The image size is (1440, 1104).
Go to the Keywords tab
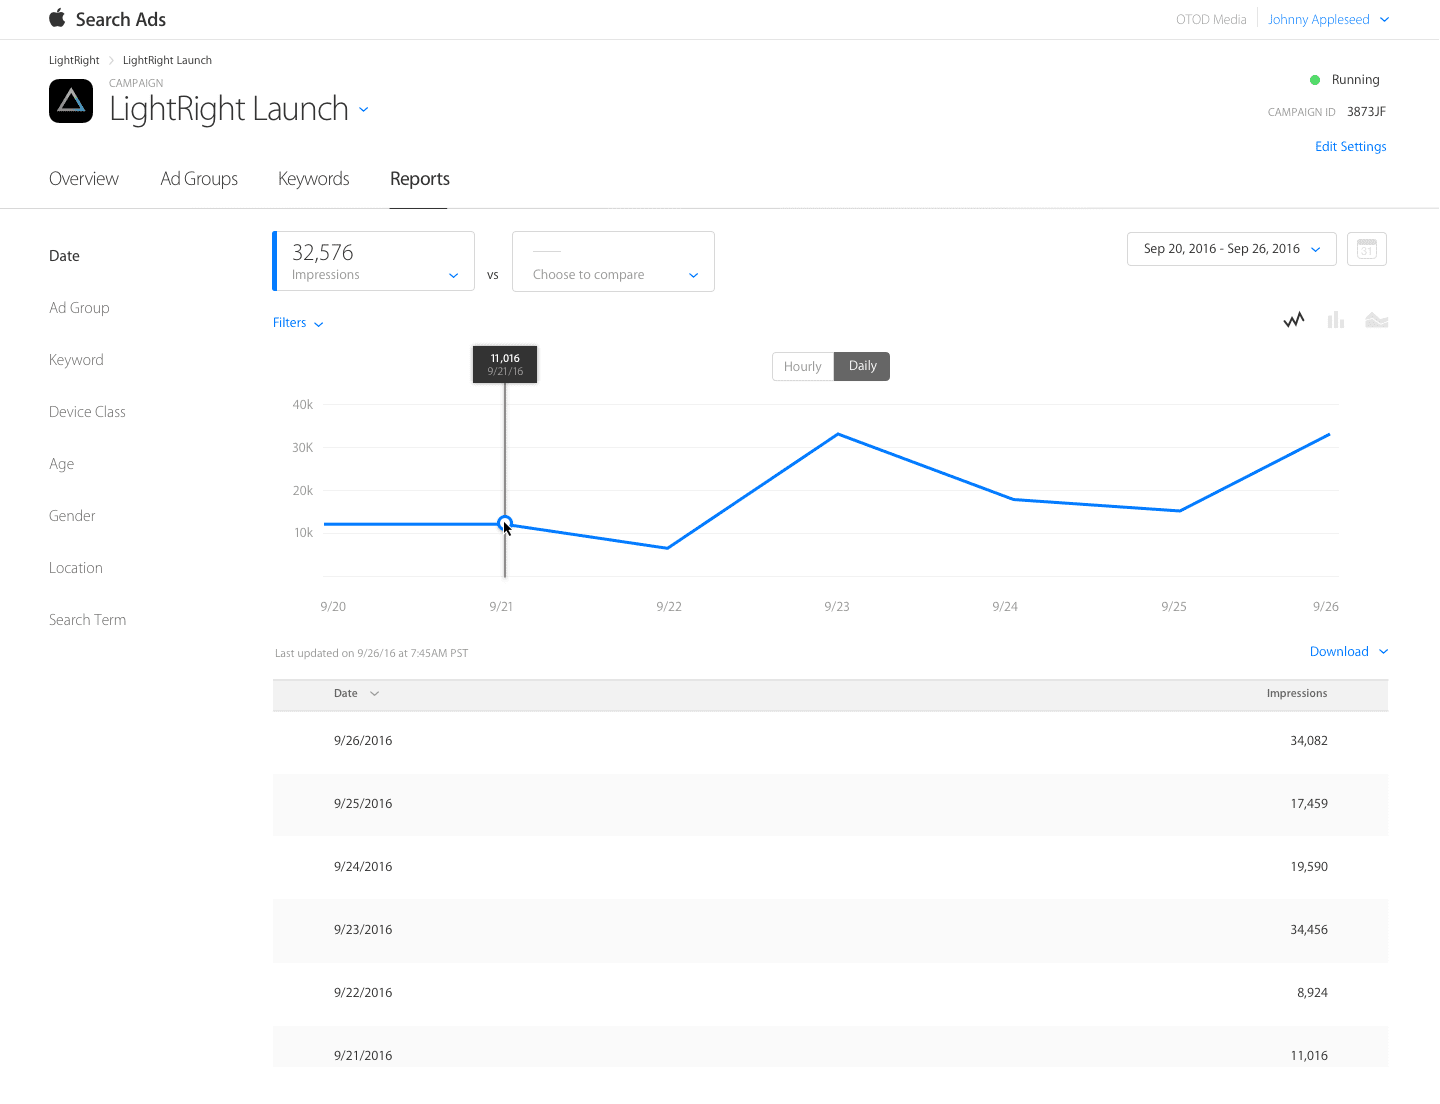click(x=313, y=179)
